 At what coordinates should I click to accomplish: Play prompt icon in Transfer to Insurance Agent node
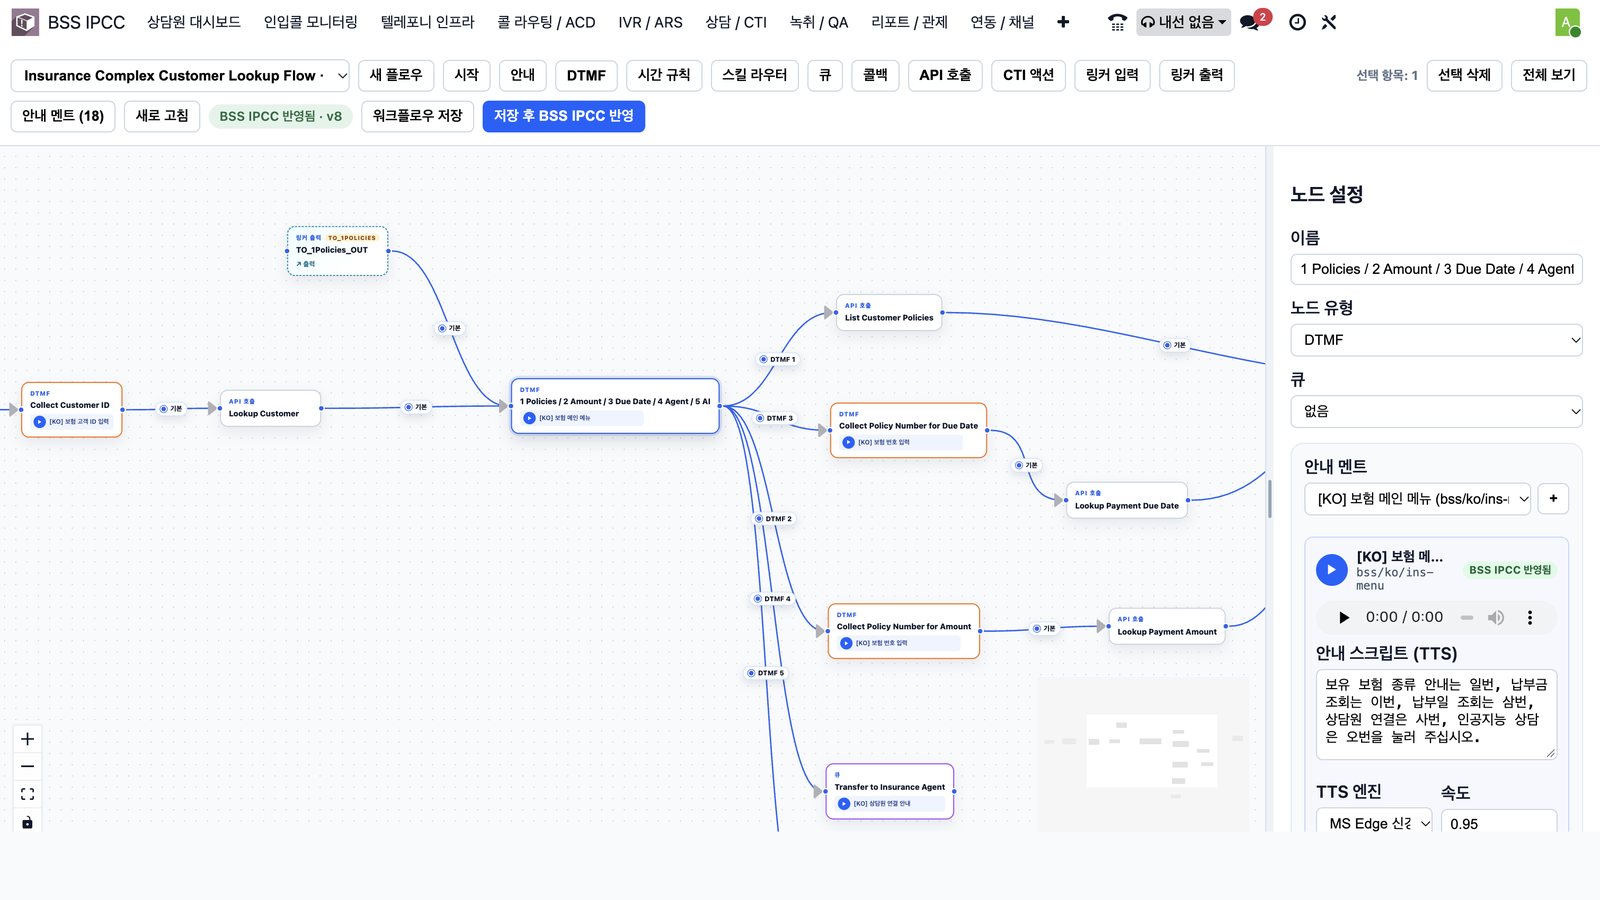point(844,804)
